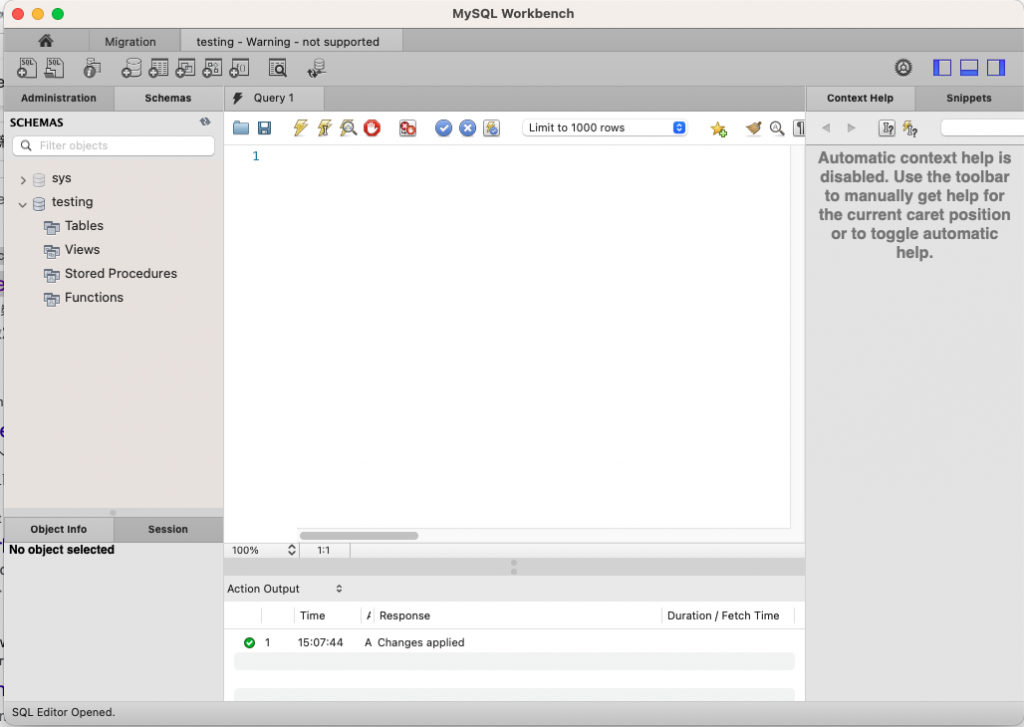Switch to the Schemas tab
Screen dimensions: 1024x727
click(168, 98)
